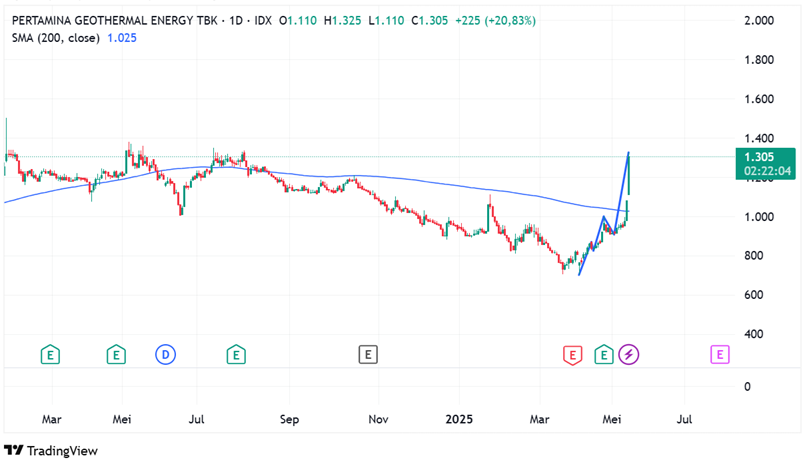Click the 0 label on lower pane axis
806x463 pixels.
[747, 386]
